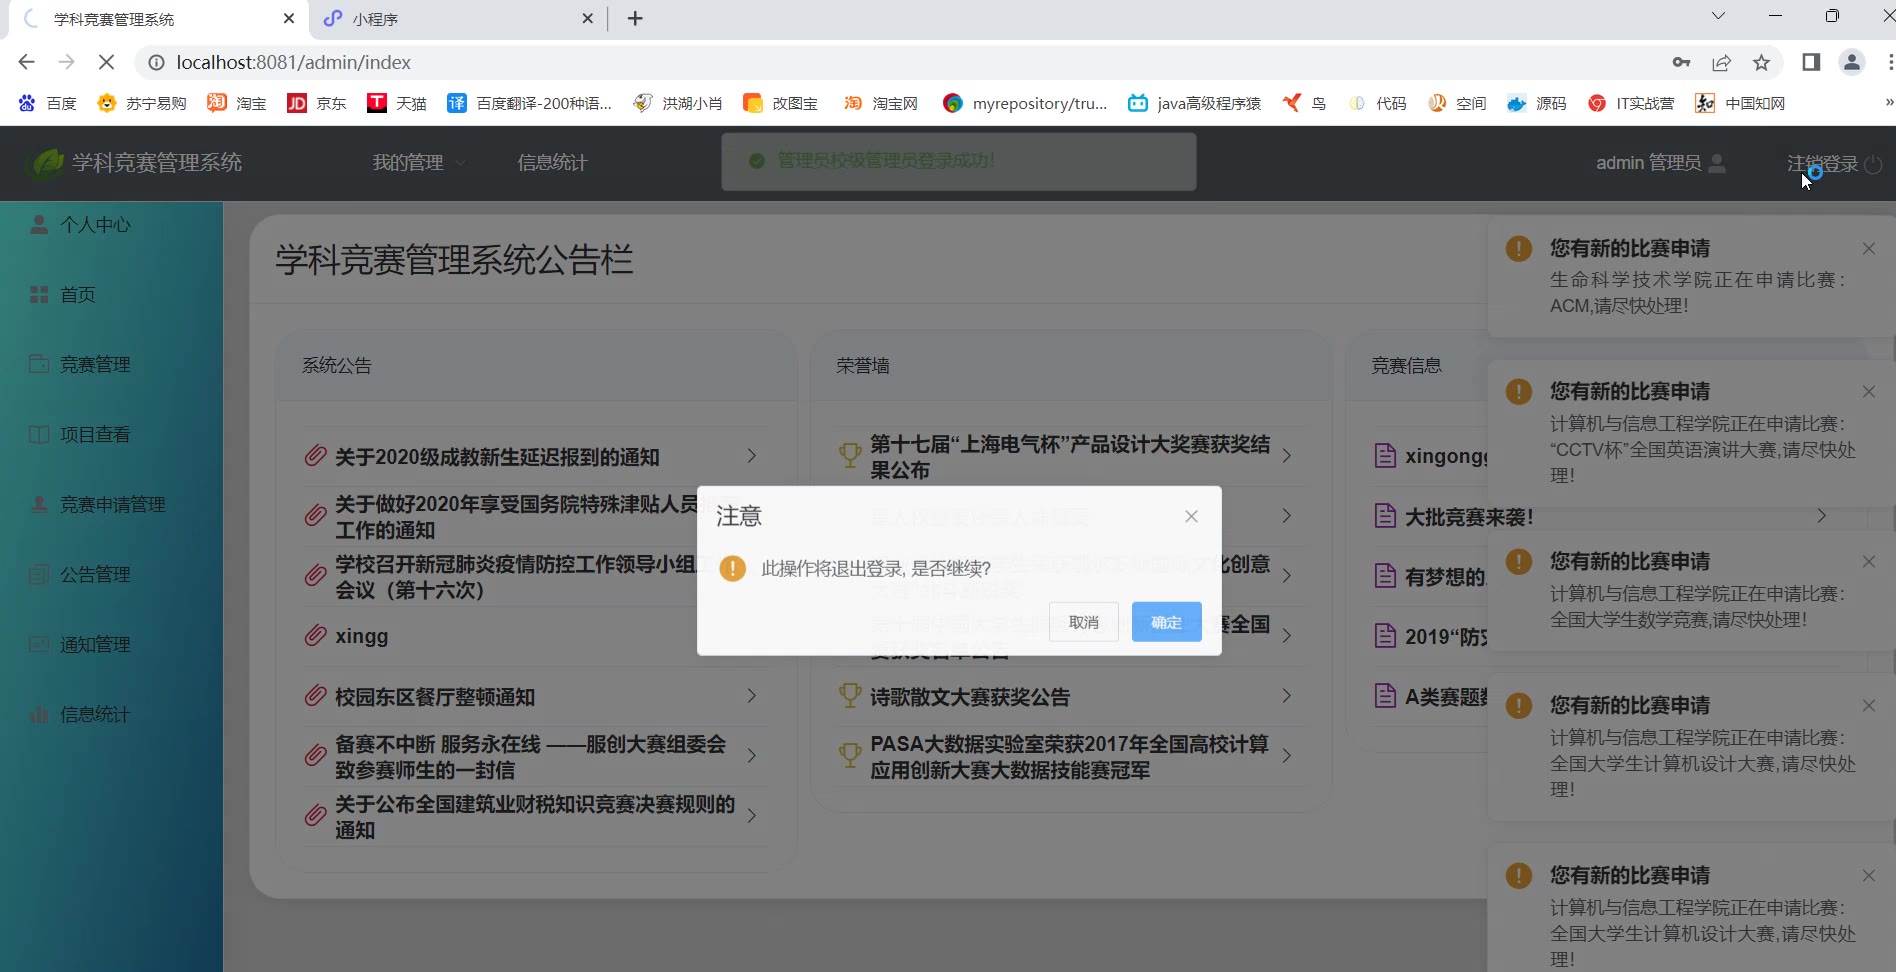Click trophy icon beside 诗歌散文大赛获奖公告

pyautogui.click(x=850, y=696)
